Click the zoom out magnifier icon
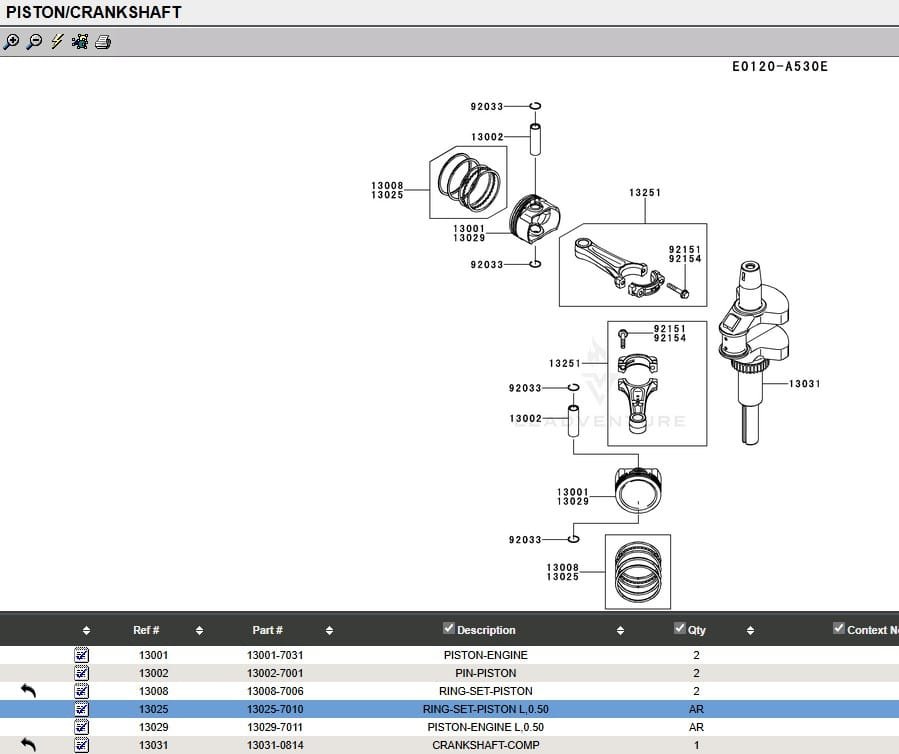The width and height of the screenshot is (899, 754). coord(34,42)
